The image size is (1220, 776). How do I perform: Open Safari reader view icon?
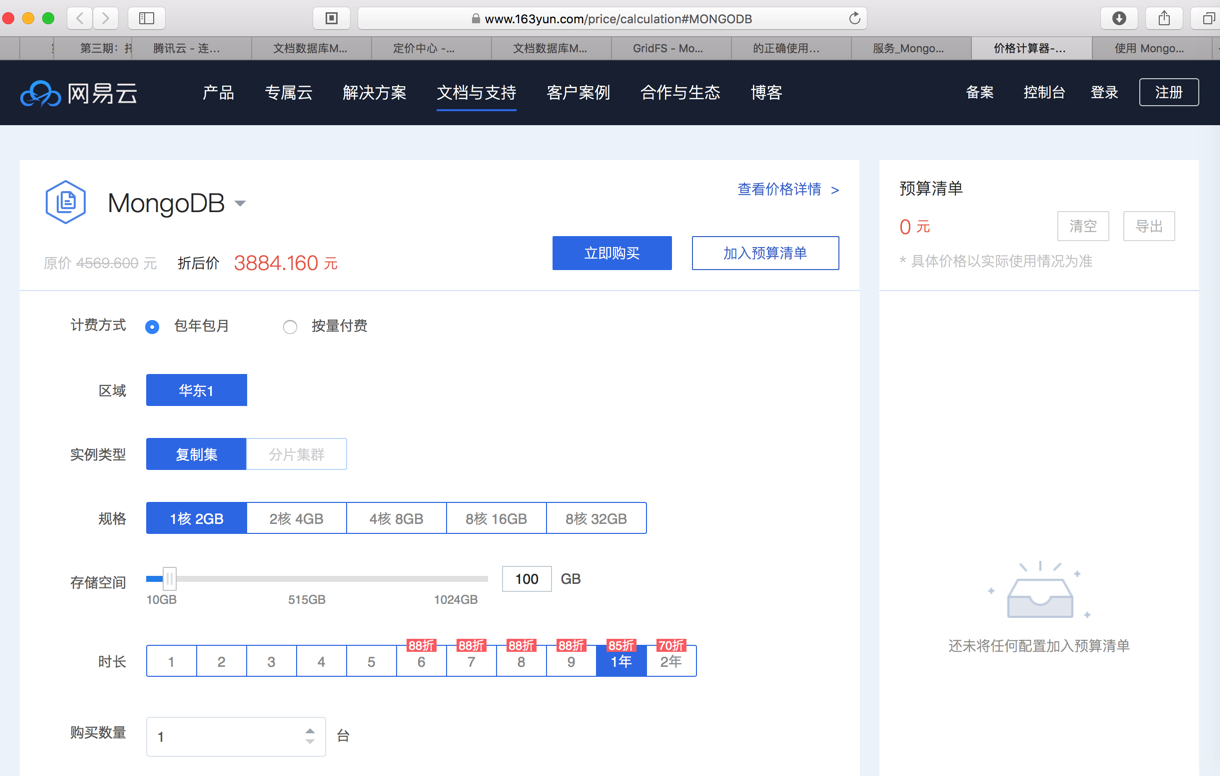point(332,18)
